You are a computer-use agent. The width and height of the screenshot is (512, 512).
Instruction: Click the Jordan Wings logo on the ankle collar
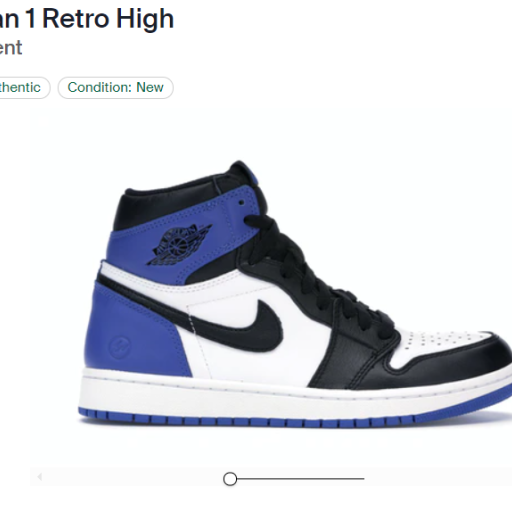point(179,245)
